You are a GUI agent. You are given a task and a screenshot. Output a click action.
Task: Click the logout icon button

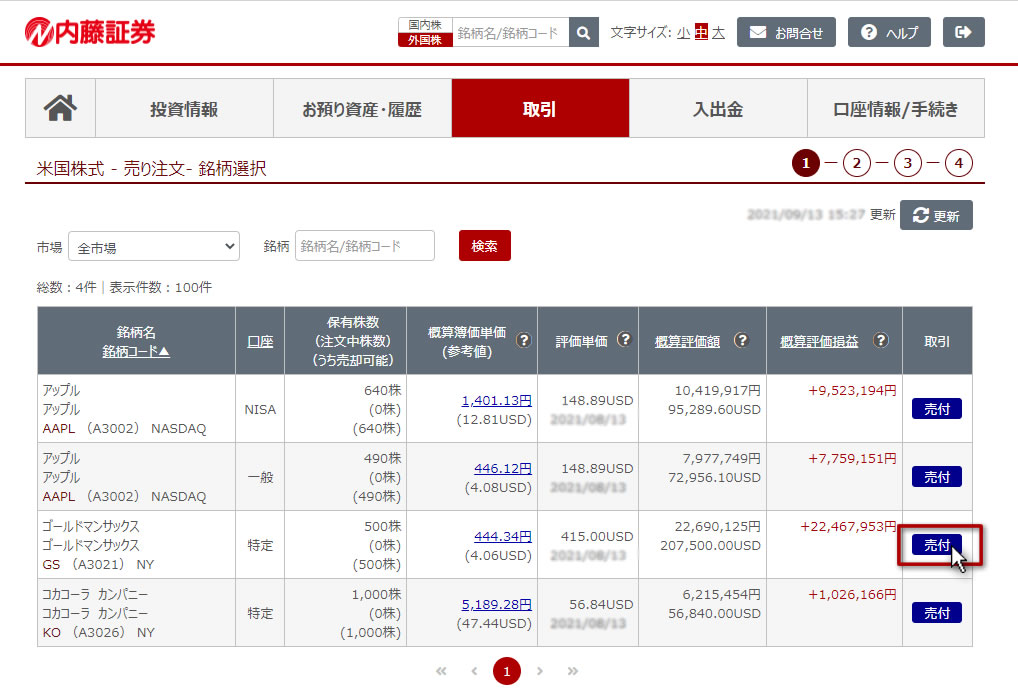[x=963, y=32]
